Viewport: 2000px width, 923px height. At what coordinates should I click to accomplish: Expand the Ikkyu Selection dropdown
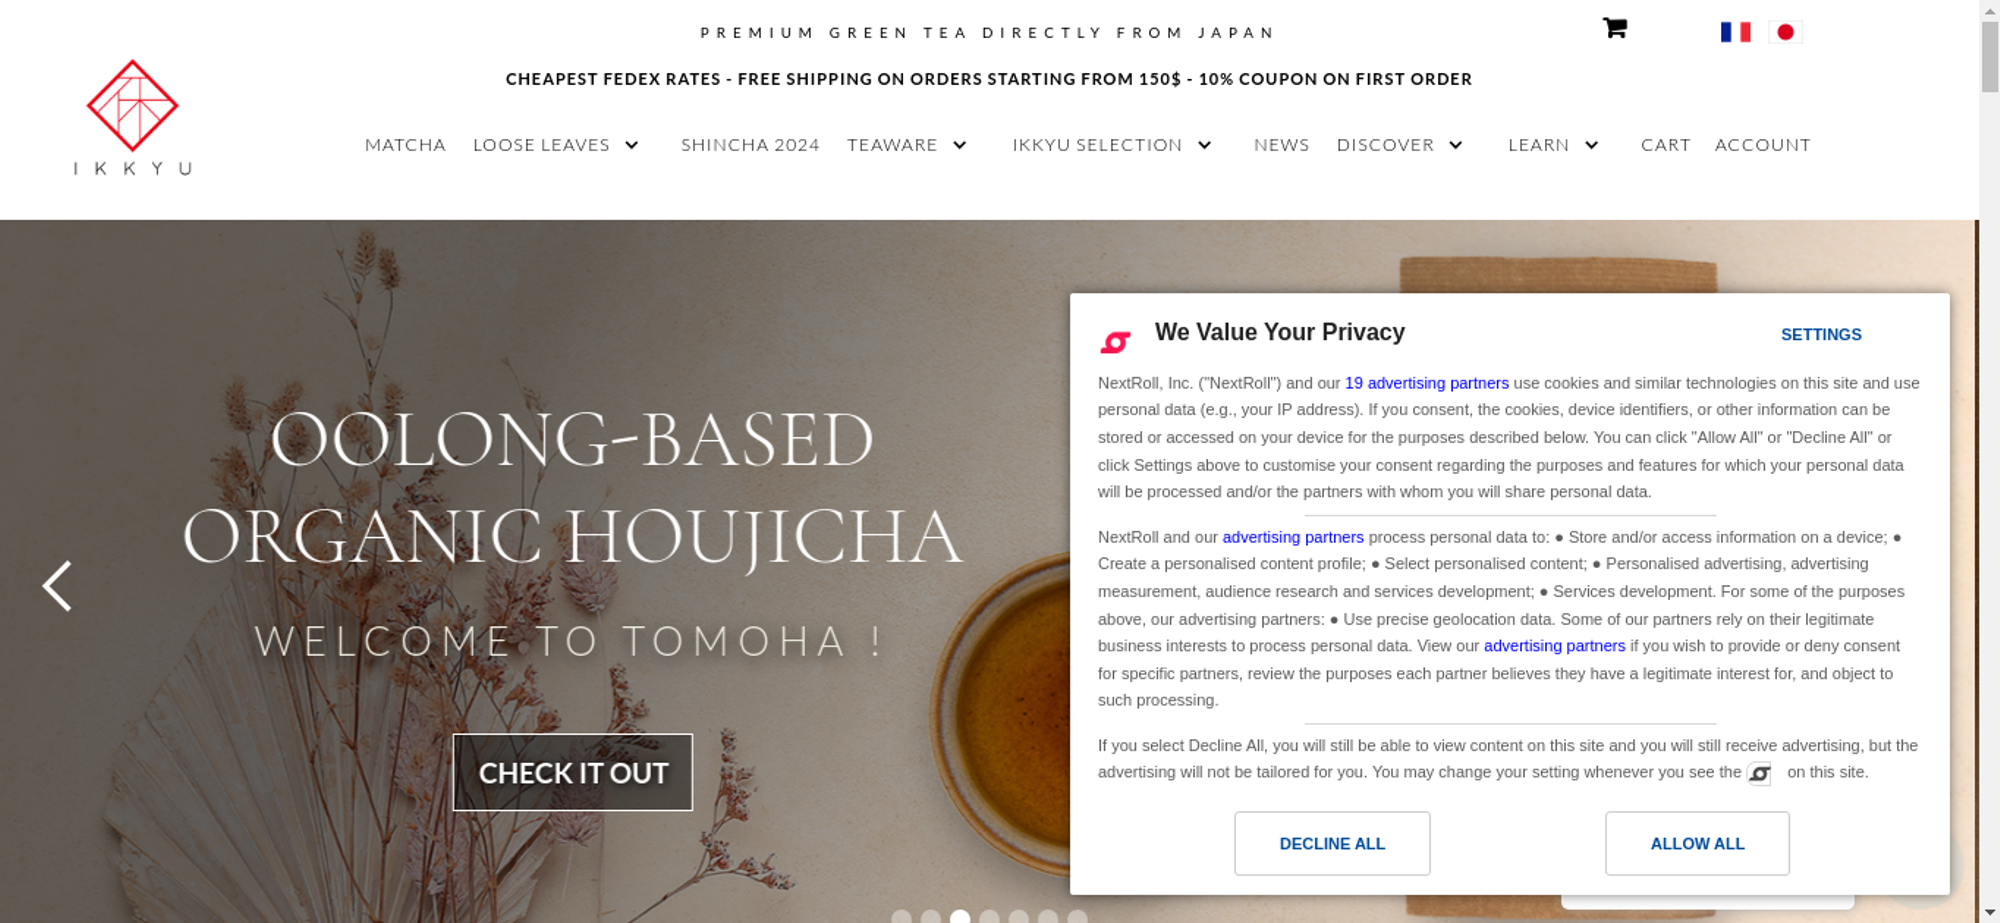tap(1205, 145)
